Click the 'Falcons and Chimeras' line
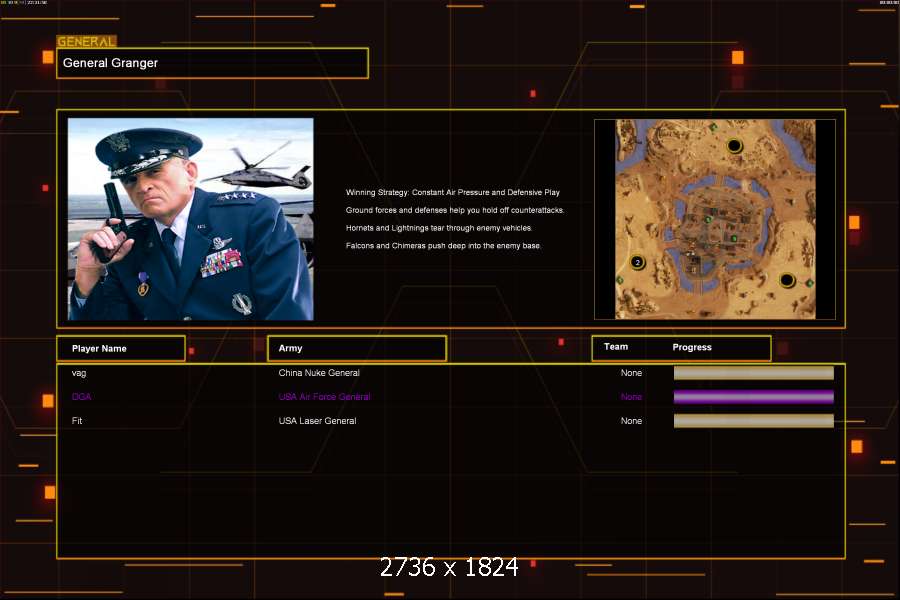Viewport: 900px width, 600px height. [443, 246]
